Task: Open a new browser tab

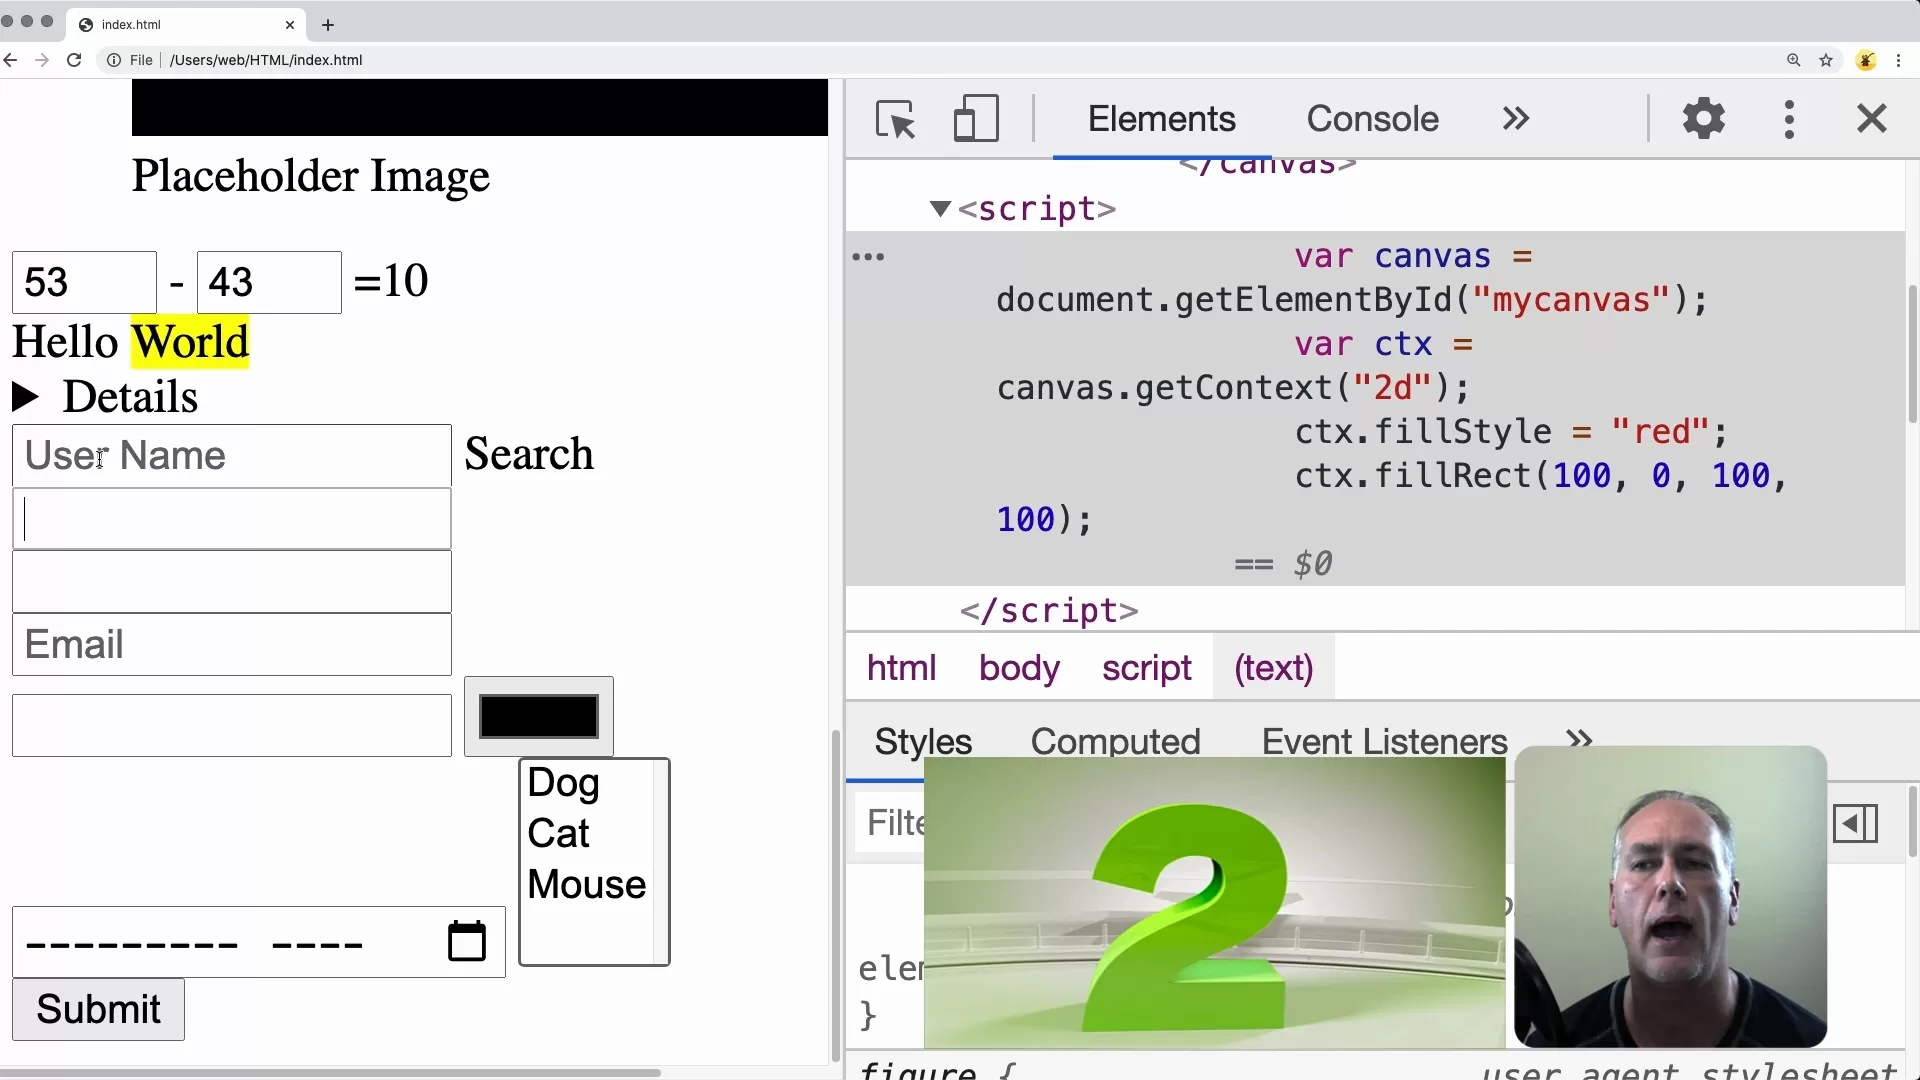Action: point(328,25)
